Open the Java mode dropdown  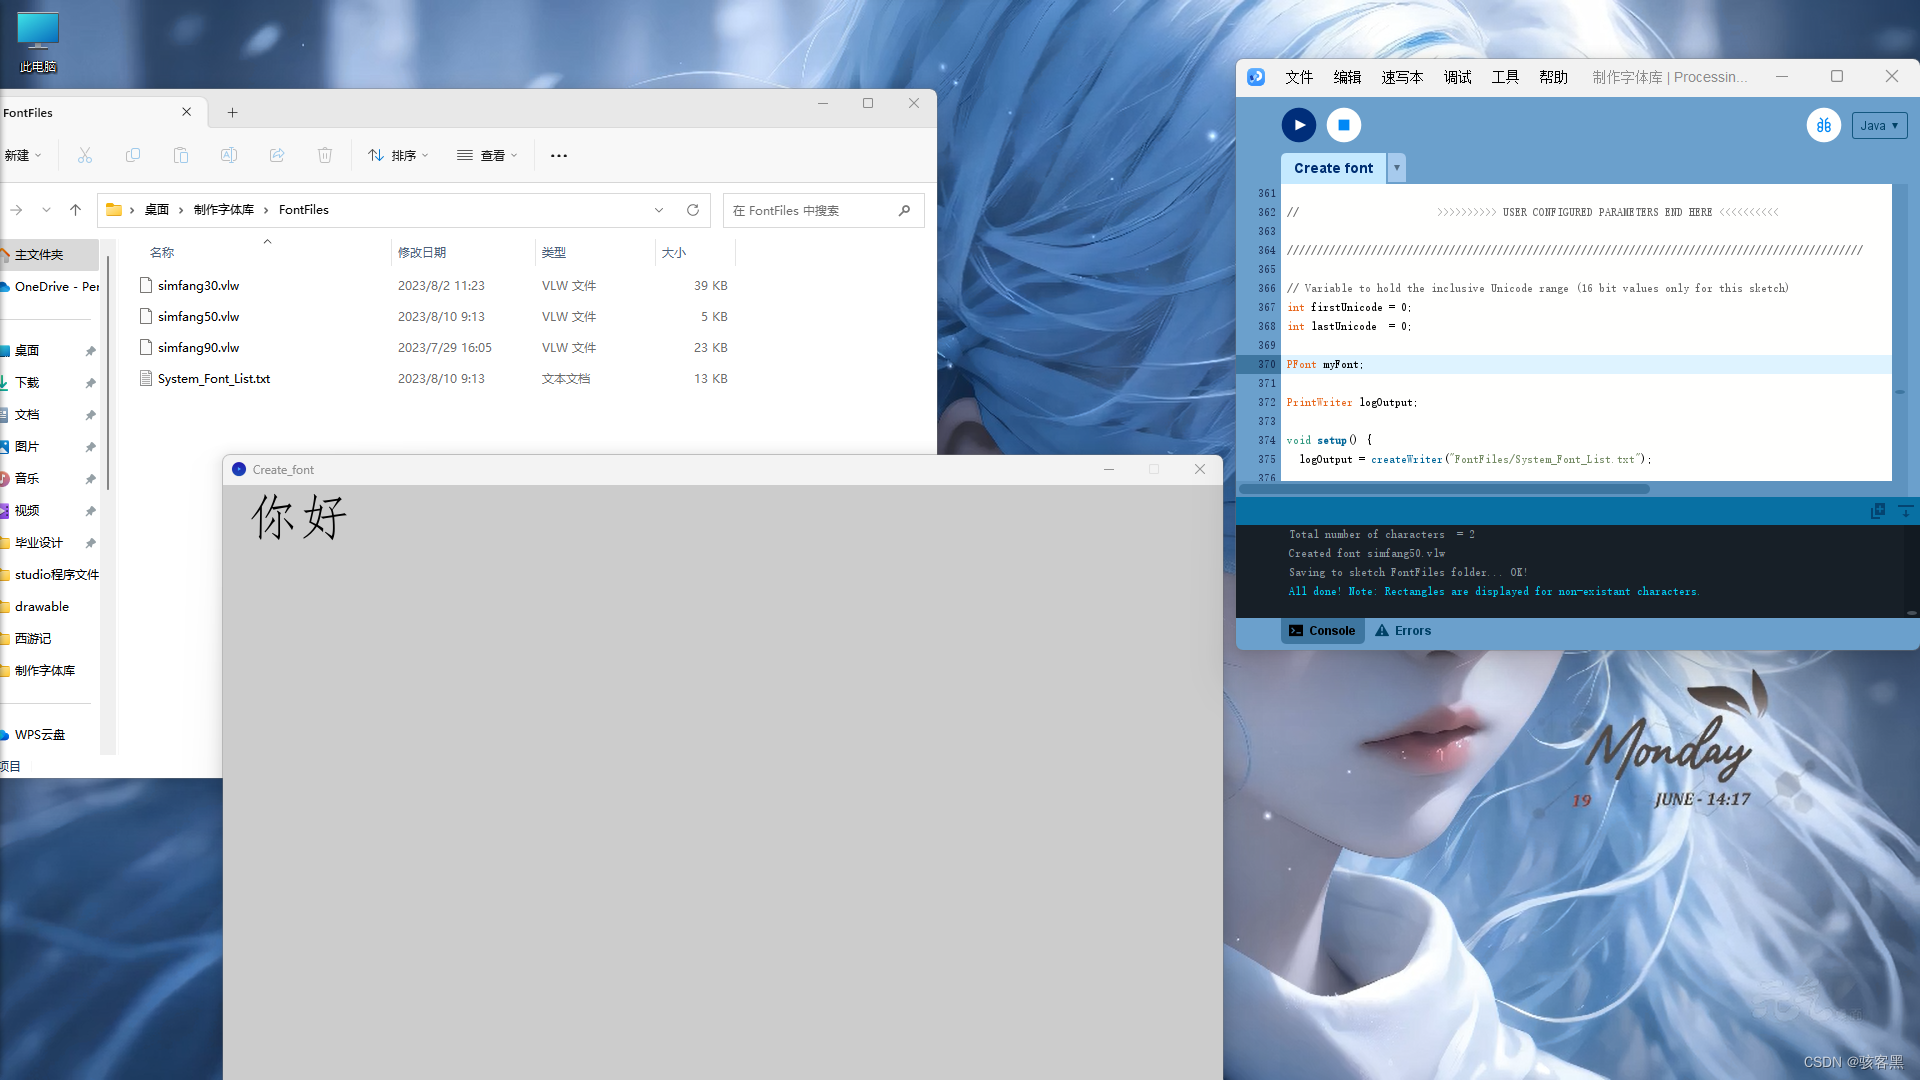1878,125
